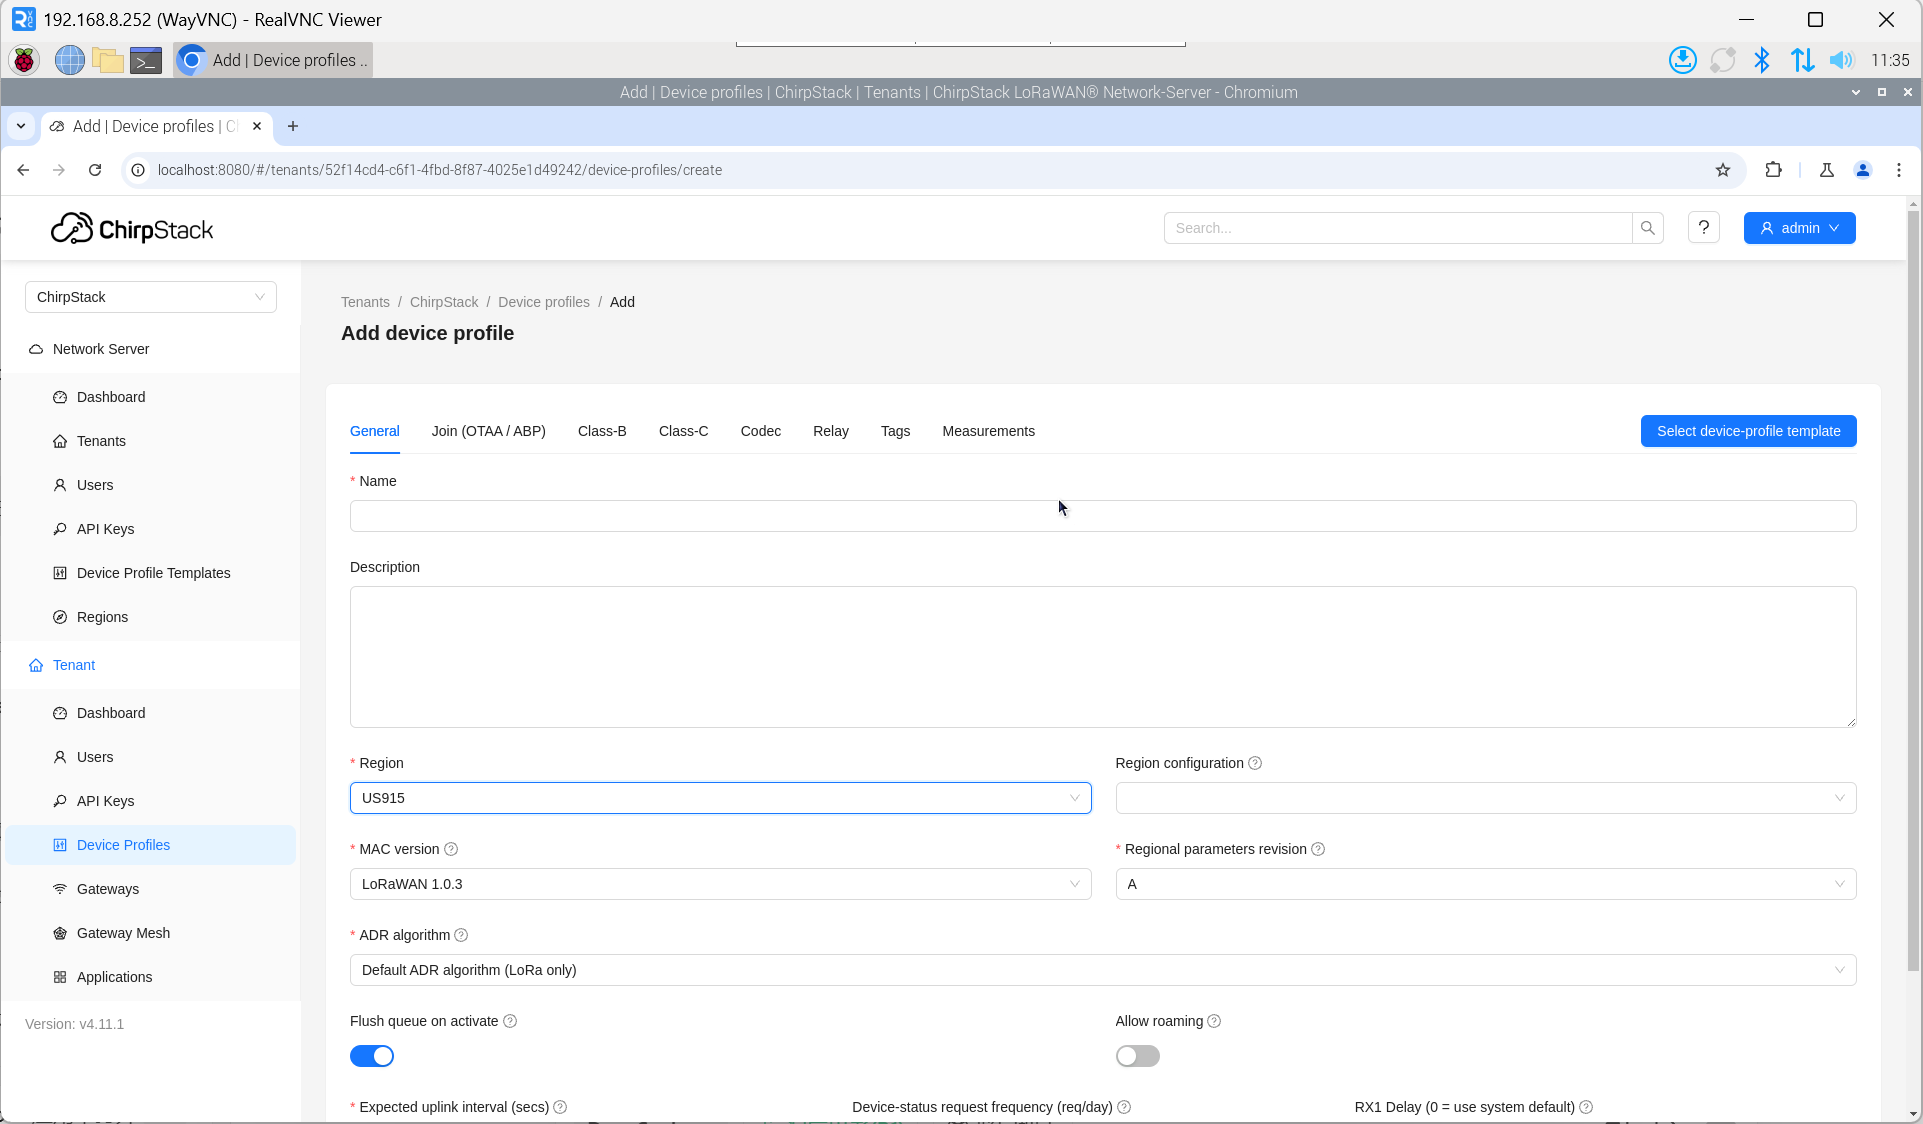Image resolution: width=1923 pixels, height=1124 pixels.
Task: Click into the Name input field
Action: point(1102,516)
